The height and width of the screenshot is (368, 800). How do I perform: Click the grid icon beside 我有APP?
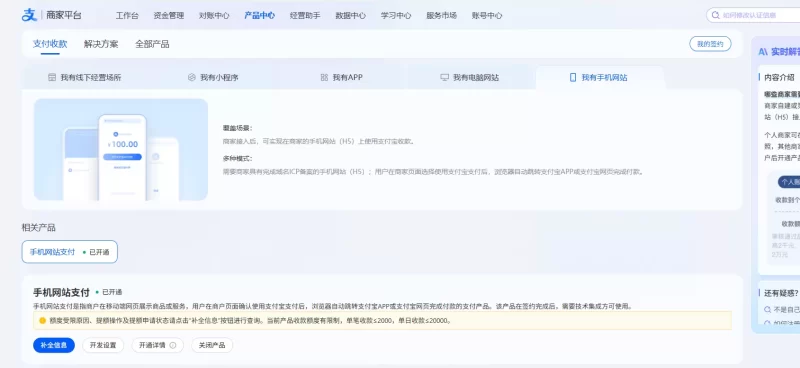point(324,78)
